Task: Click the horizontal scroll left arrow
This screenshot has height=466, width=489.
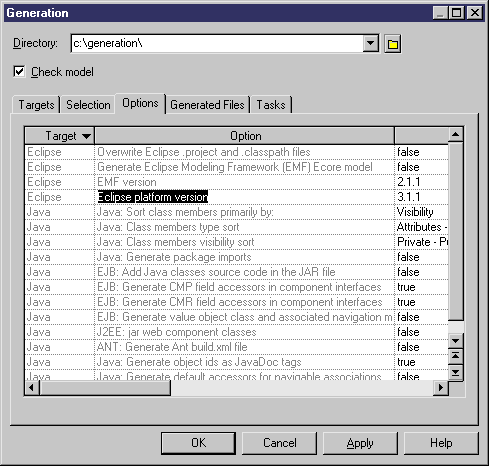Action: point(32,388)
